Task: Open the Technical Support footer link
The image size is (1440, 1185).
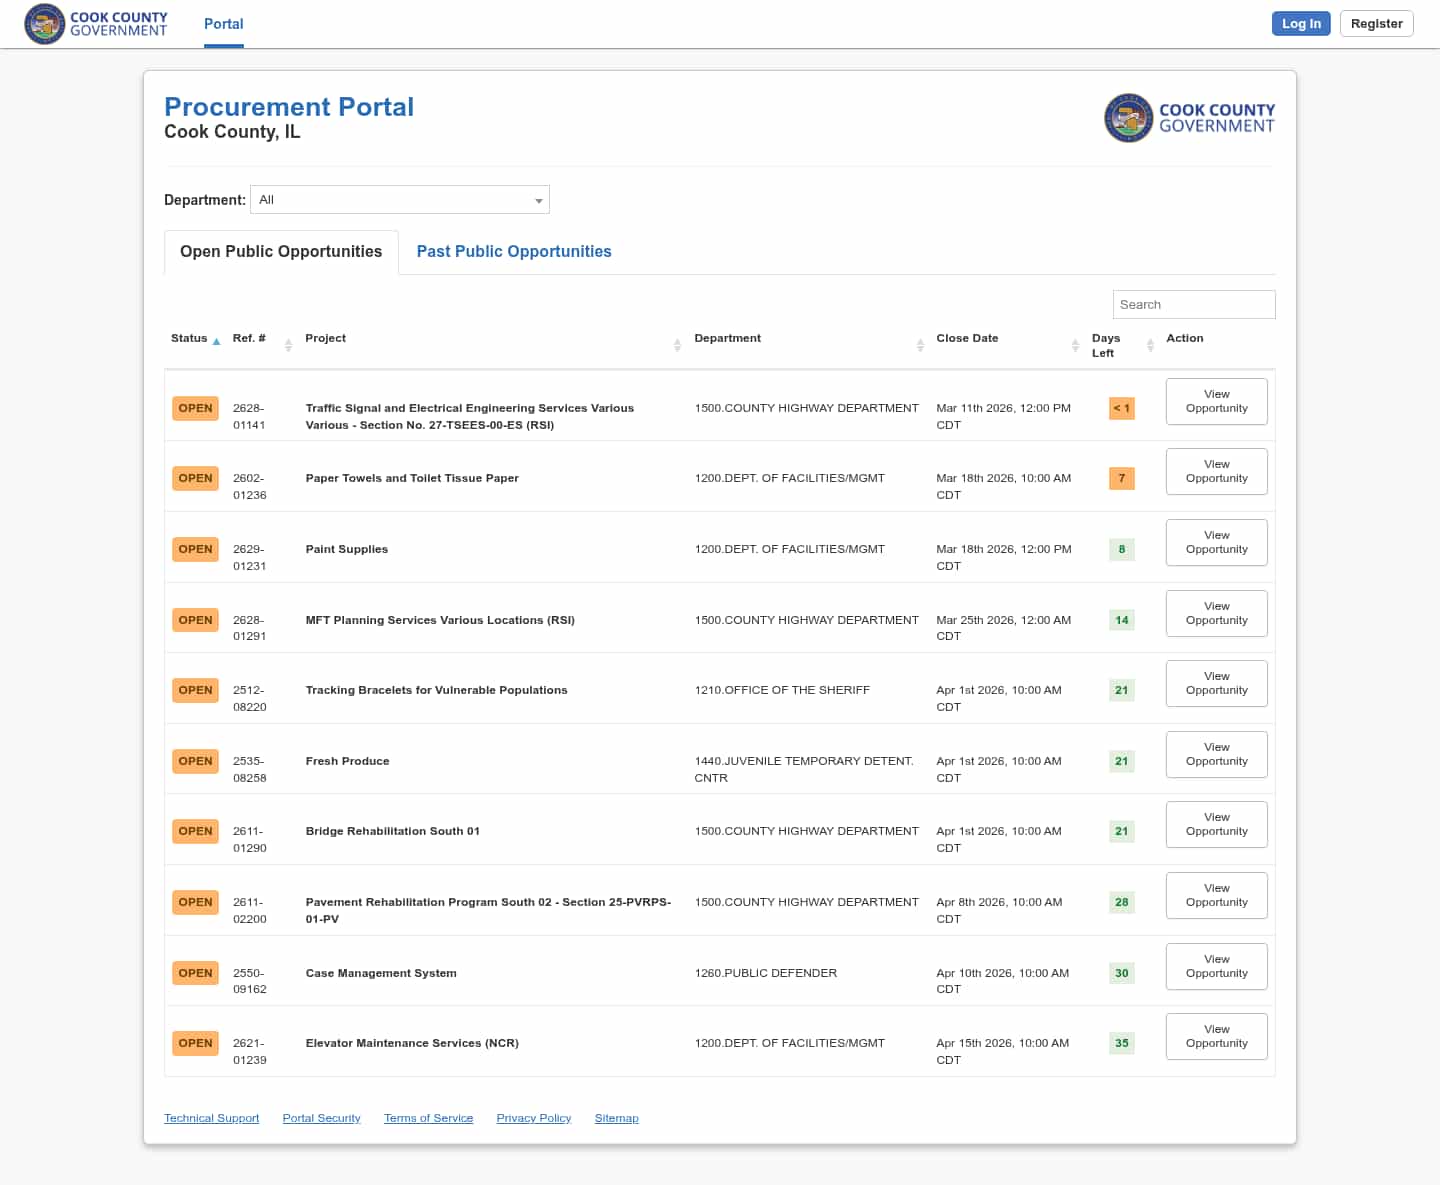Action: pos(211,1118)
